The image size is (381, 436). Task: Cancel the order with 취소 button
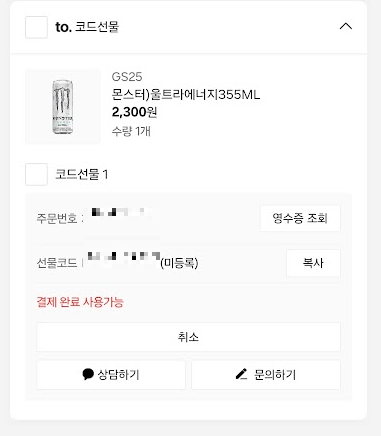188,337
